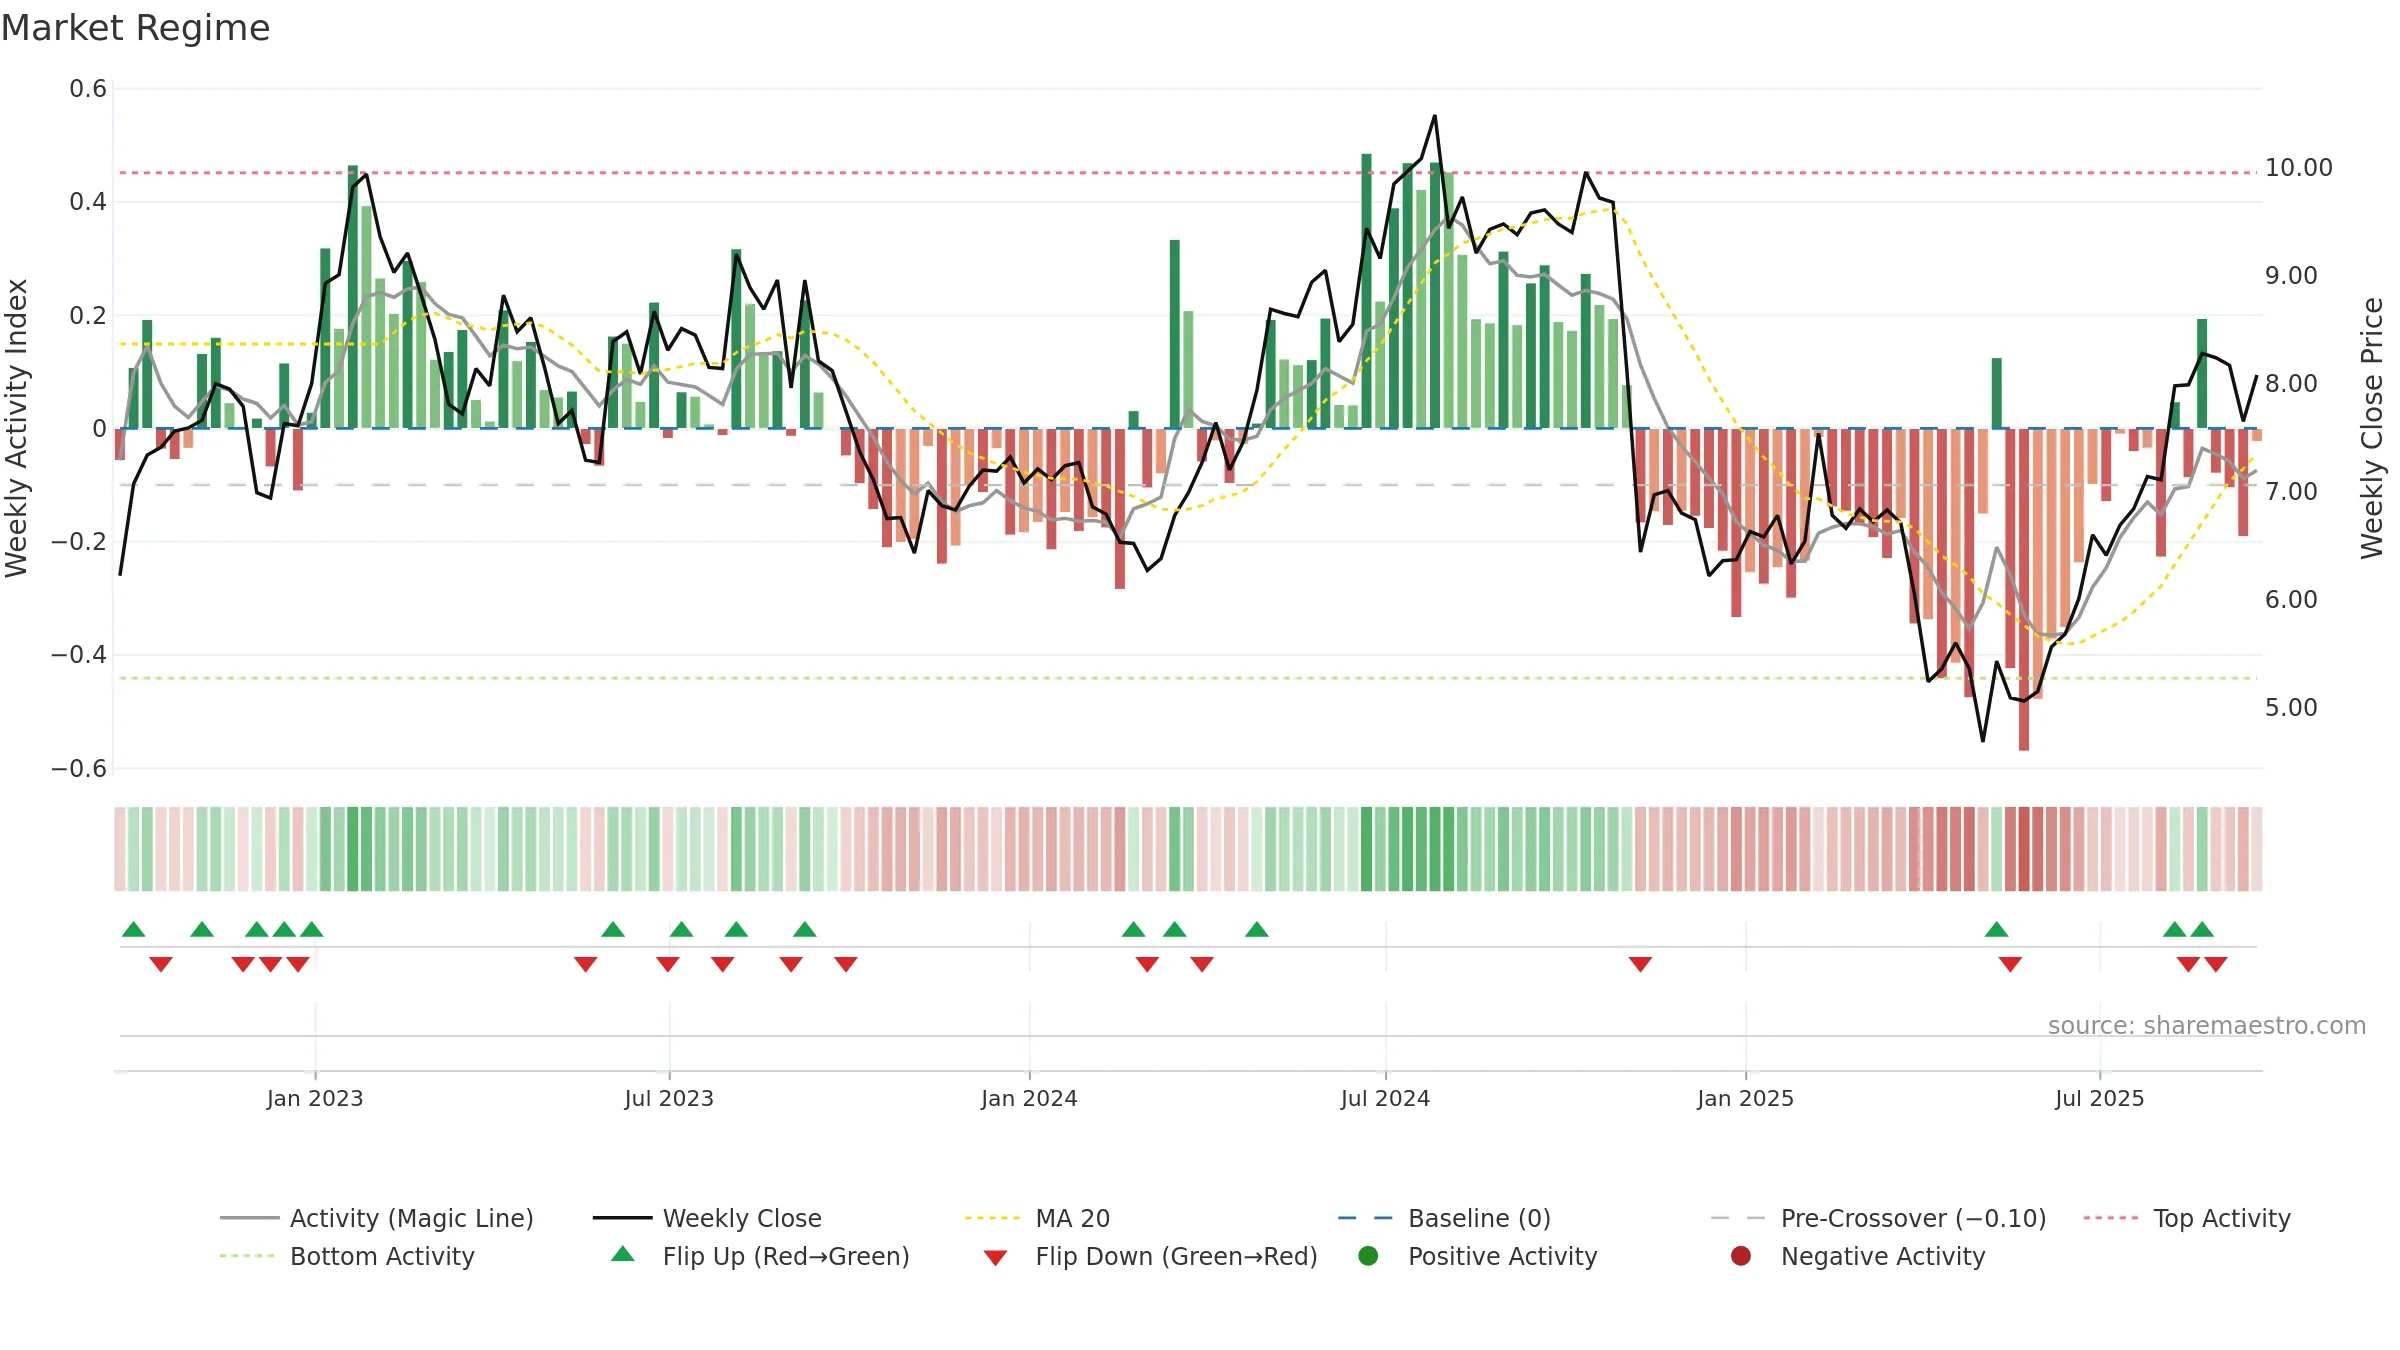Toggle the Pre-Crossover (−0.10) legend entry
This screenshot has height=1350, width=2400.
pyautogui.click(x=1878, y=1218)
